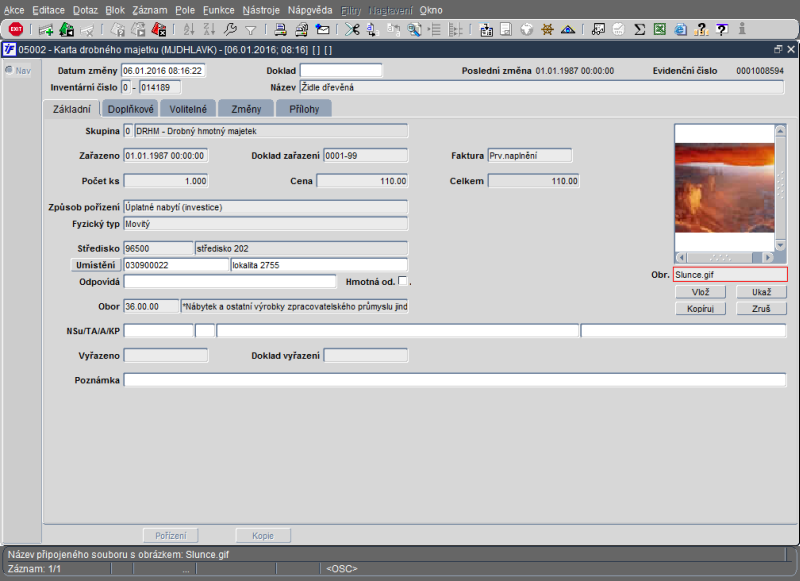Click the Internet Explorer icon
Image resolution: width=800 pixels, height=581 pixels.
tap(680, 30)
